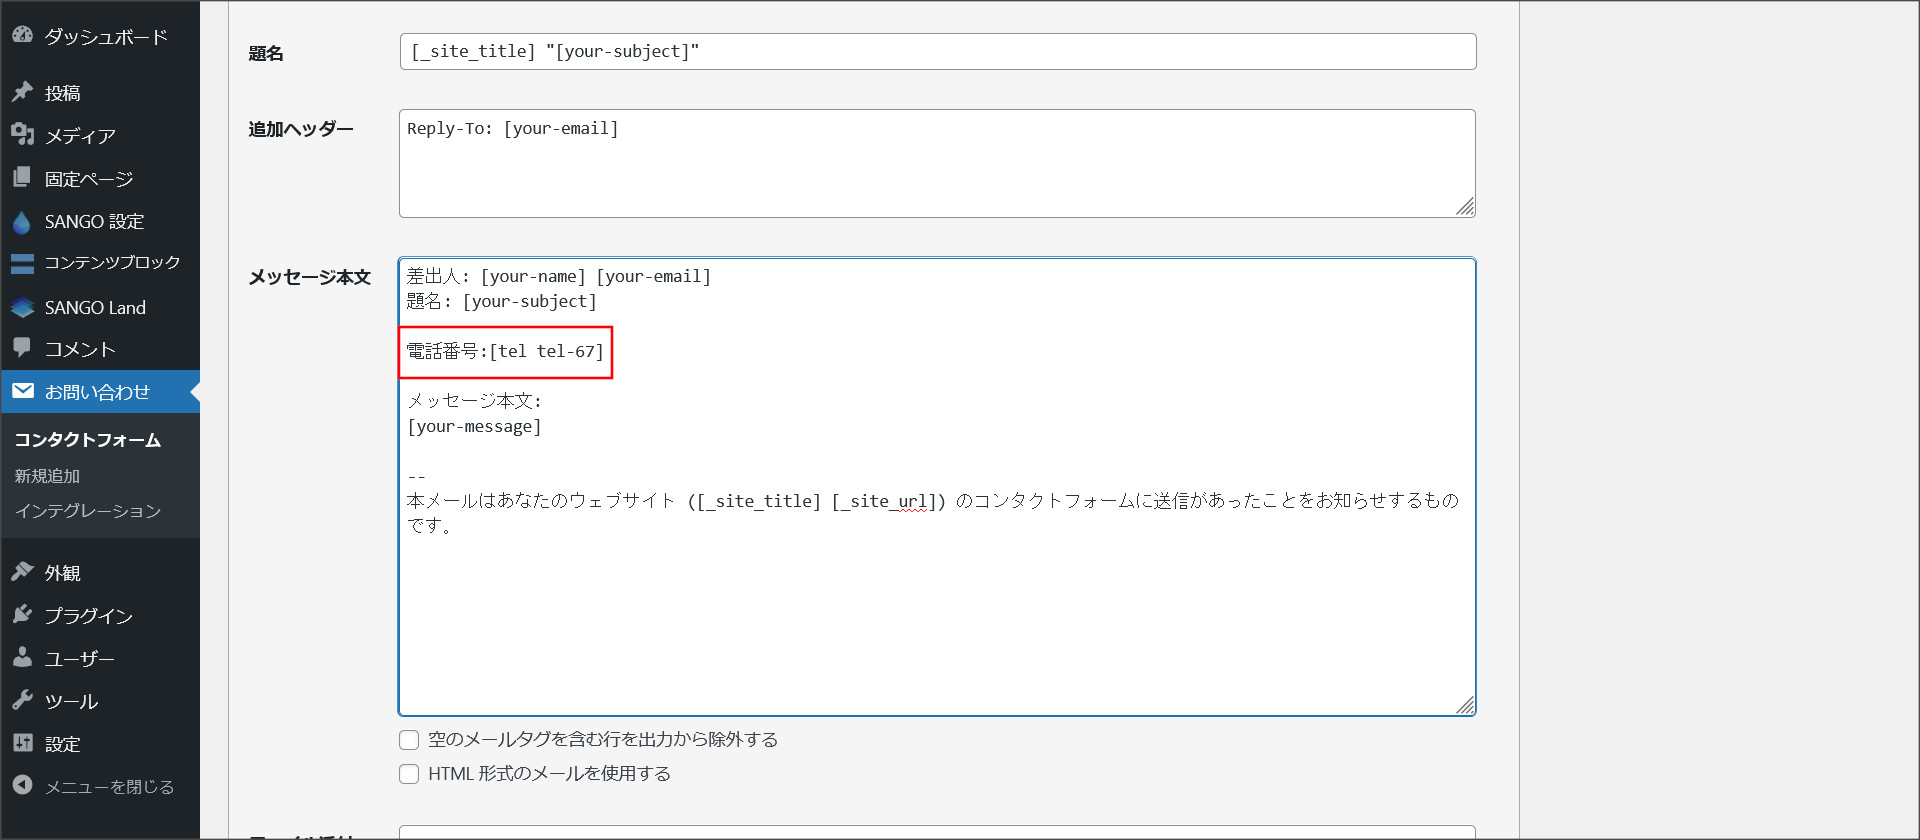Open Media via its camera-note icon
The width and height of the screenshot is (1920, 840).
click(22, 134)
